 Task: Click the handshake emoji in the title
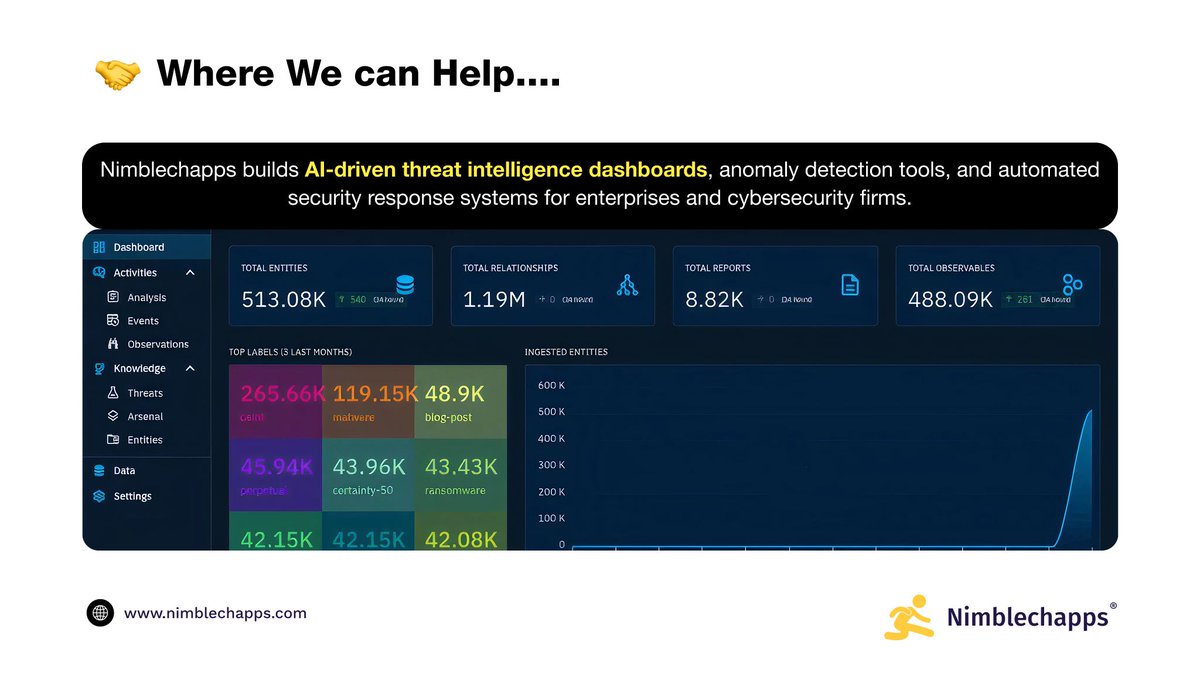pos(117,74)
